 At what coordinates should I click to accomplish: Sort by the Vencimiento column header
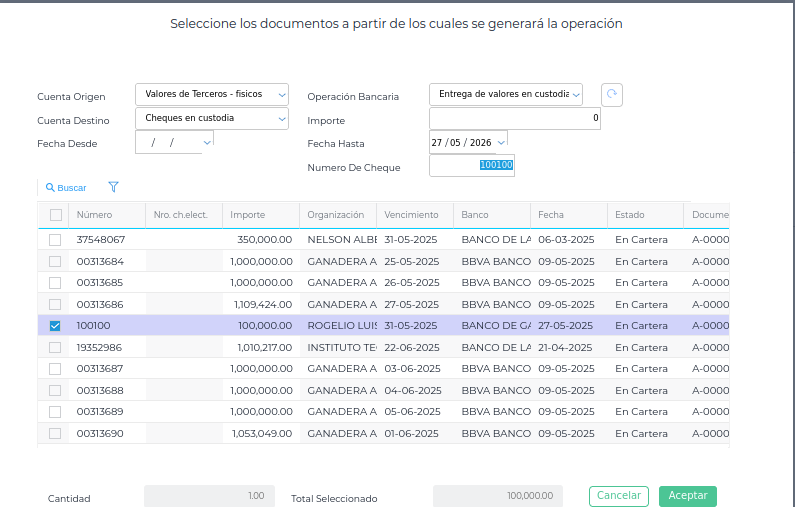pyautogui.click(x=411, y=215)
